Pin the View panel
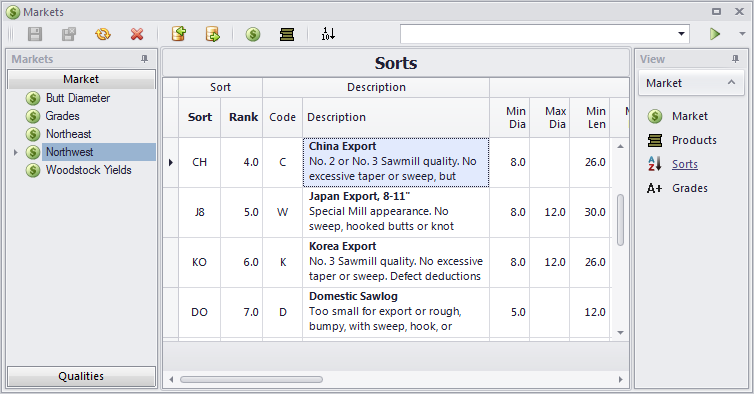This screenshot has height=394, width=754. pyautogui.click(x=735, y=59)
